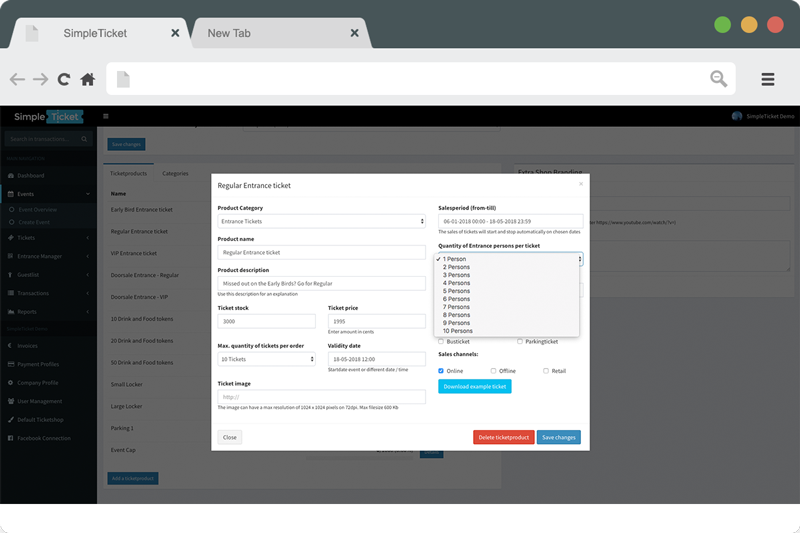Choose 1 Person from the list
Viewport: 800px width, 533px height.
coord(507,259)
